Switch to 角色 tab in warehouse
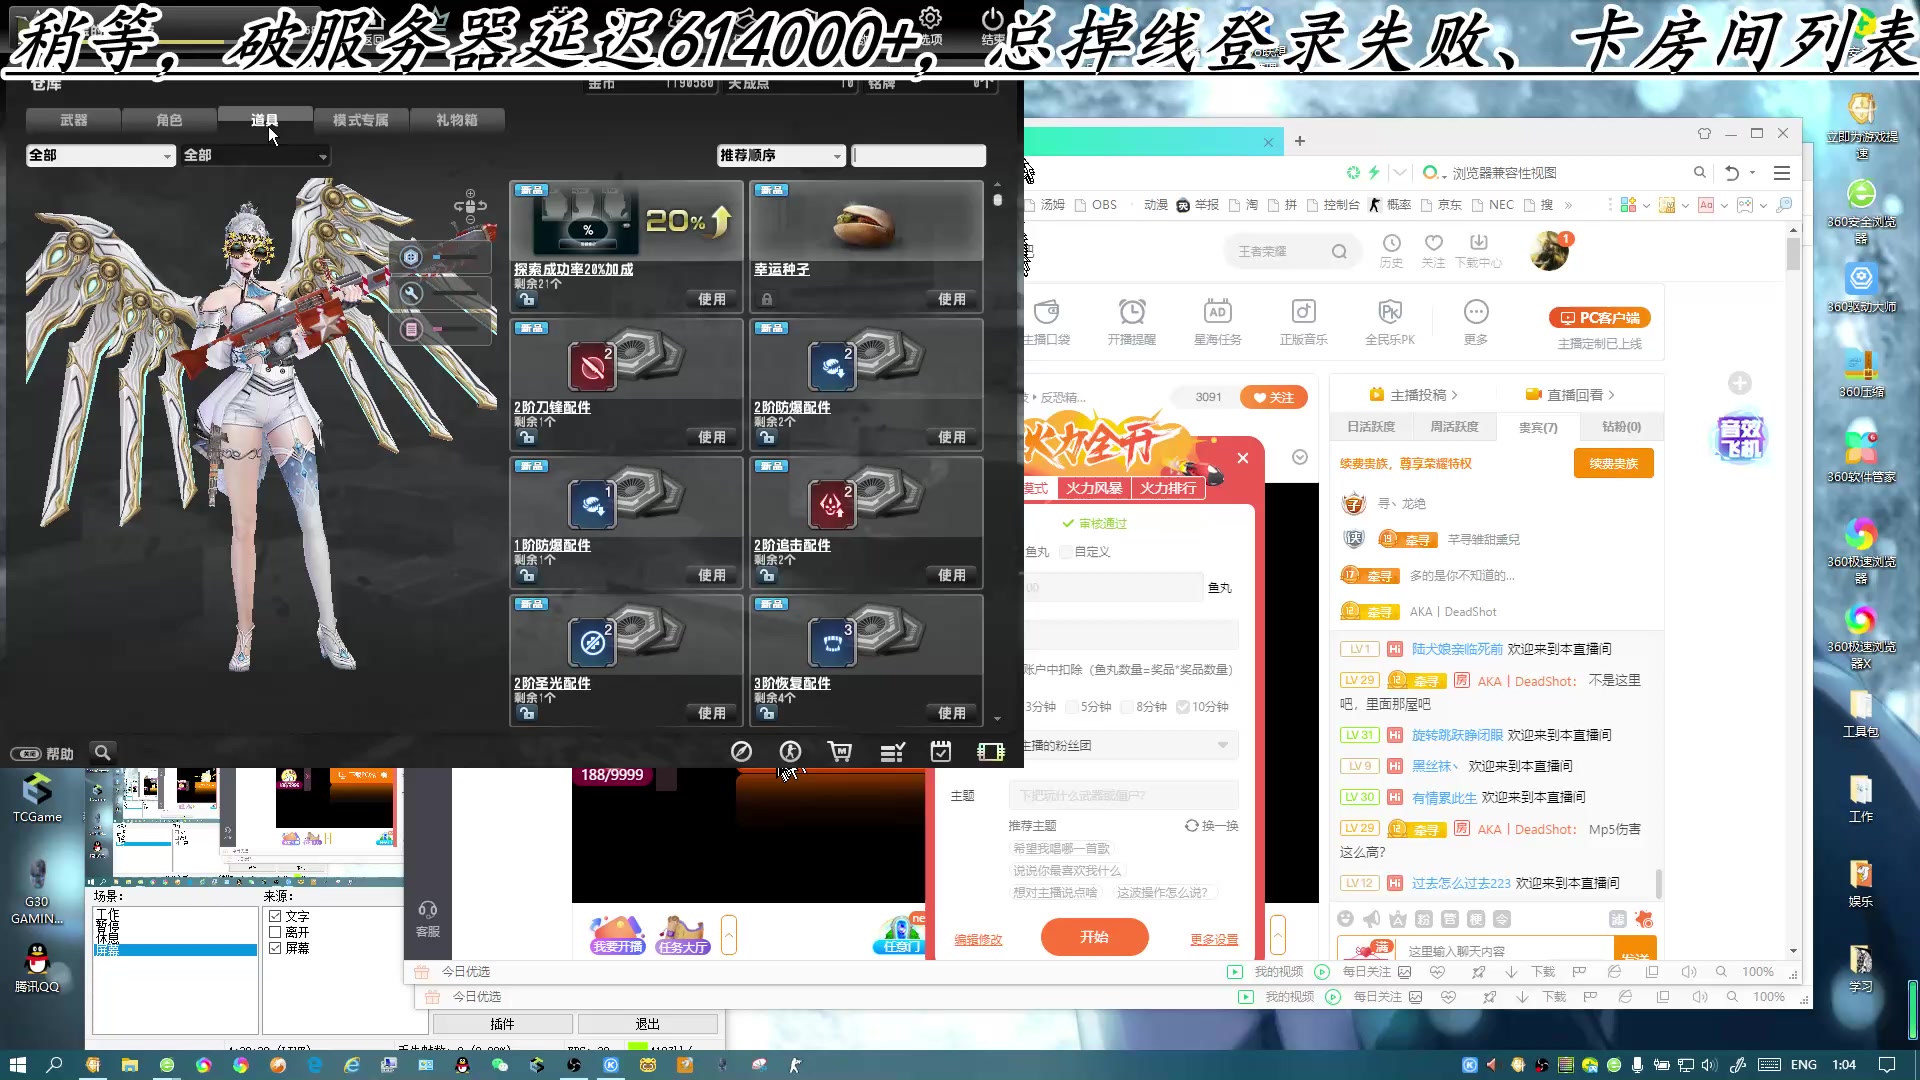This screenshot has width=1920, height=1080. tap(169, 120)
